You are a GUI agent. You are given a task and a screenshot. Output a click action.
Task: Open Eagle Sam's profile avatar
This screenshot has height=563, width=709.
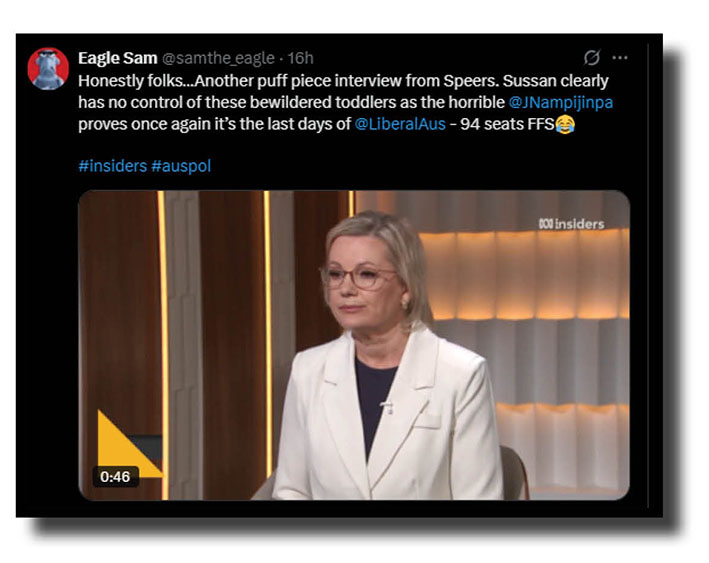pyautogui.click(x=48, y=69)
